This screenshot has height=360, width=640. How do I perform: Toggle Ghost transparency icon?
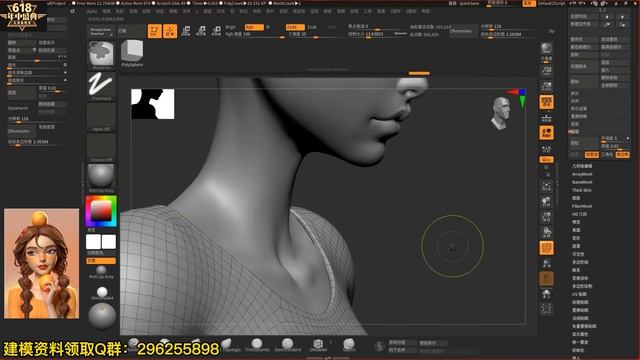click(546, 278)
